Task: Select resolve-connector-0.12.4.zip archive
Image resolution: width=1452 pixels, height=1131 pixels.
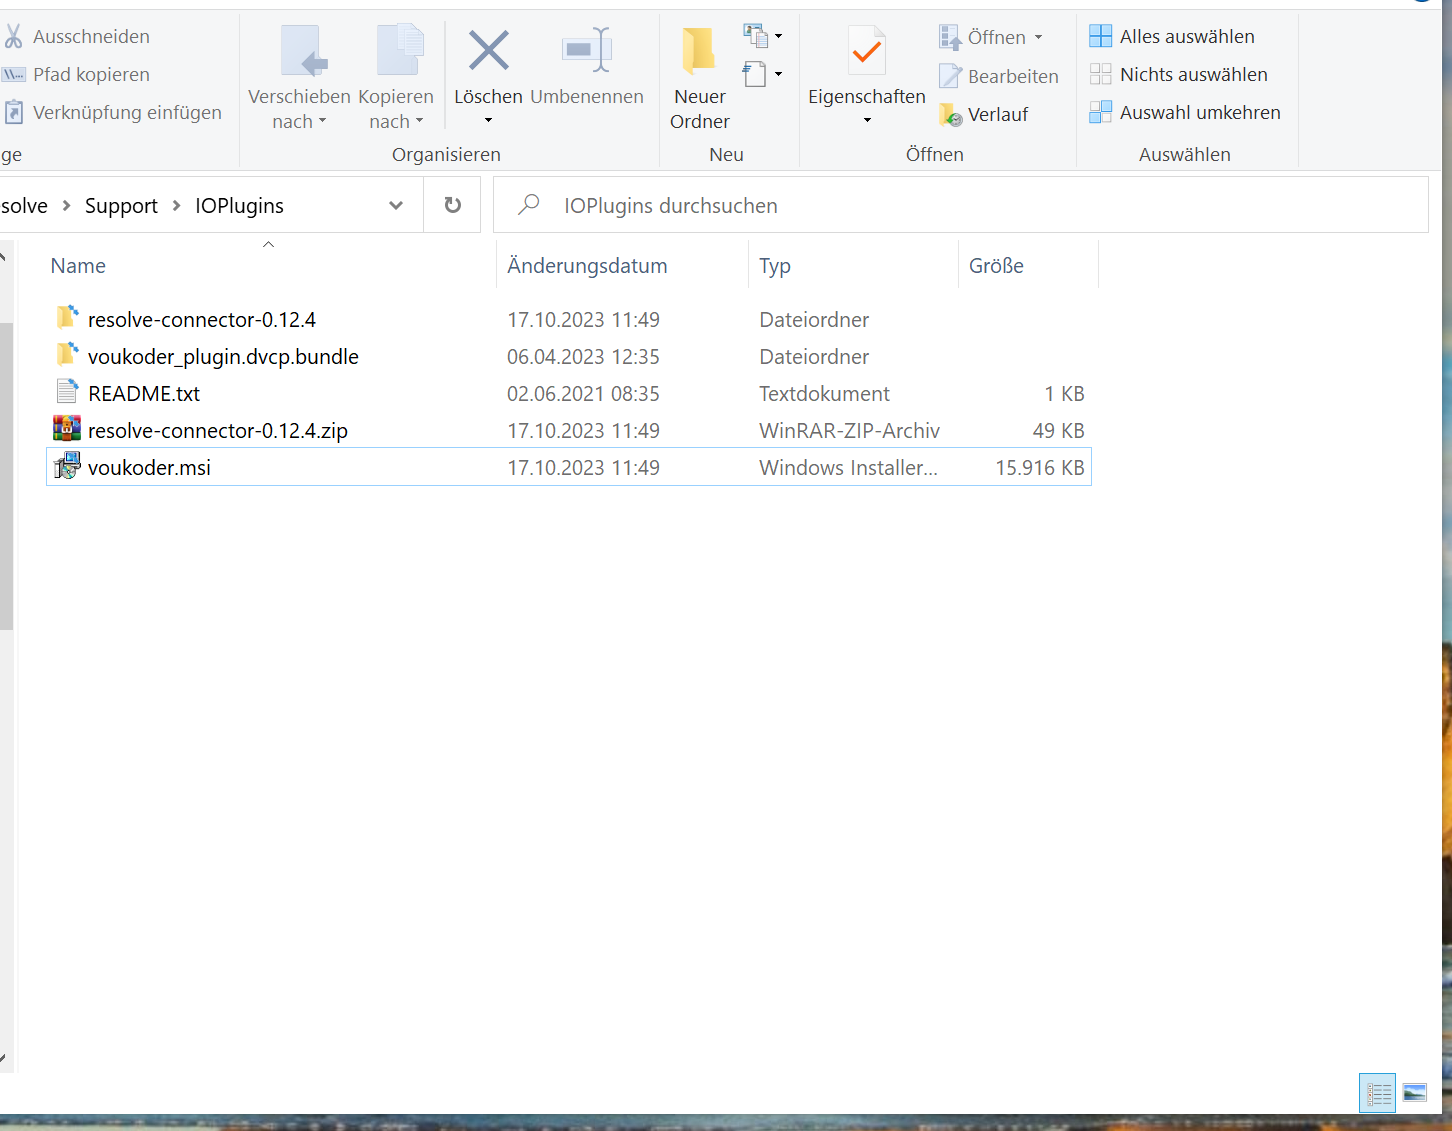Action: pos(218,431)
